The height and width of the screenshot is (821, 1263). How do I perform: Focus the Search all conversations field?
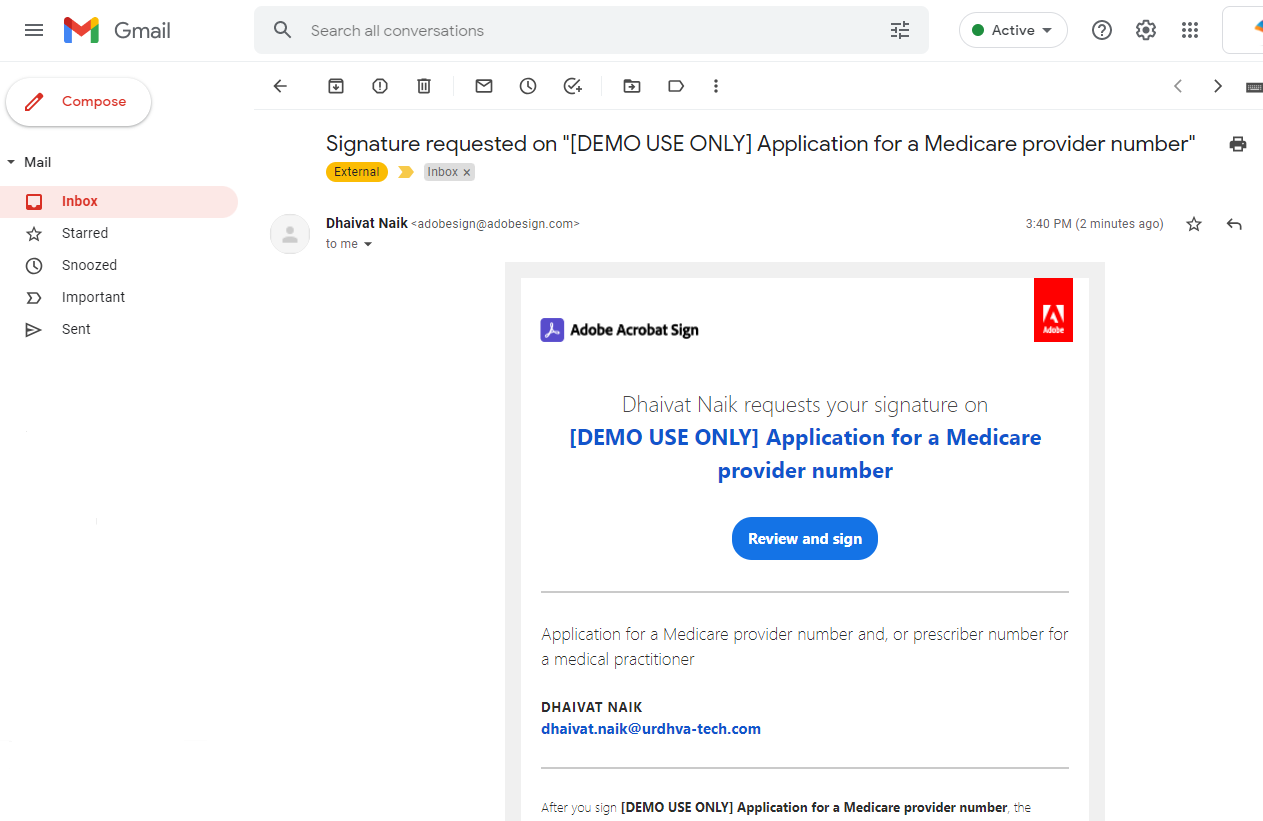590,30
